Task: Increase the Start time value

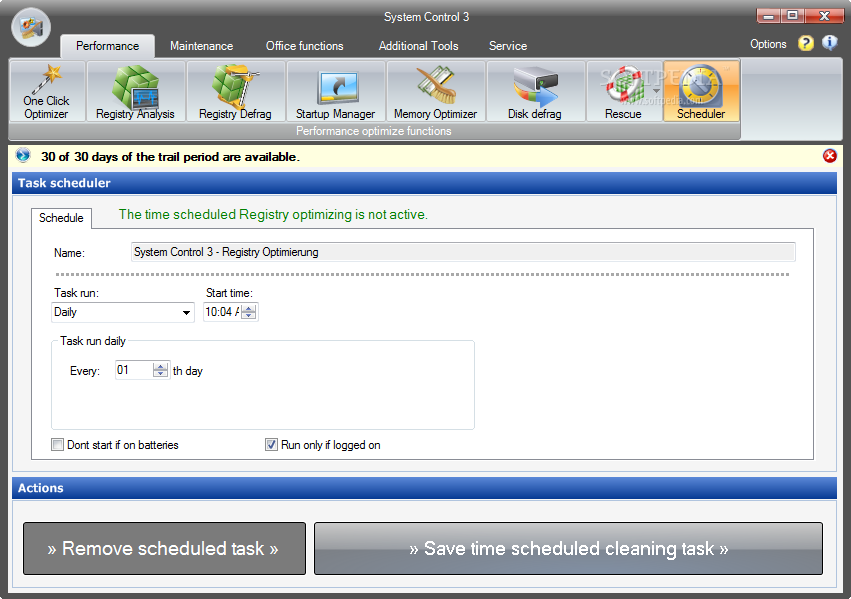Action: click(249, 308)
